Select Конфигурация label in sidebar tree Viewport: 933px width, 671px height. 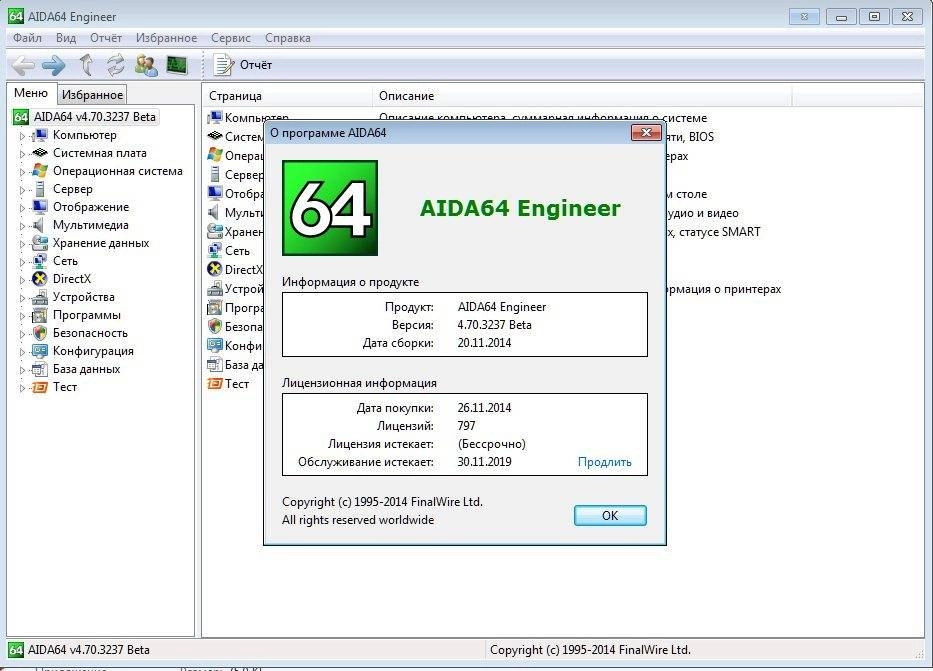[x=93, y=351]
